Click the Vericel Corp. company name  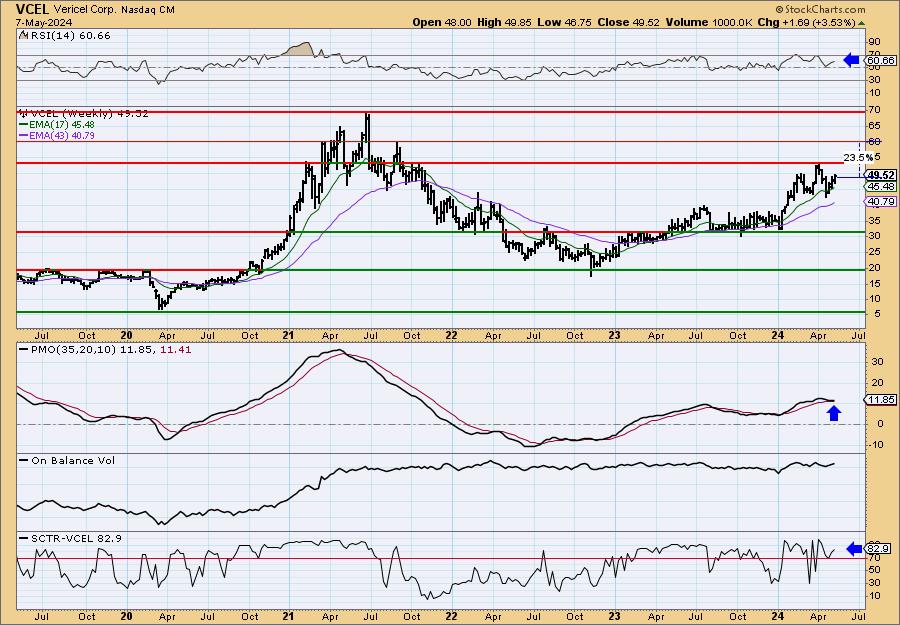[x=84, y=10]
